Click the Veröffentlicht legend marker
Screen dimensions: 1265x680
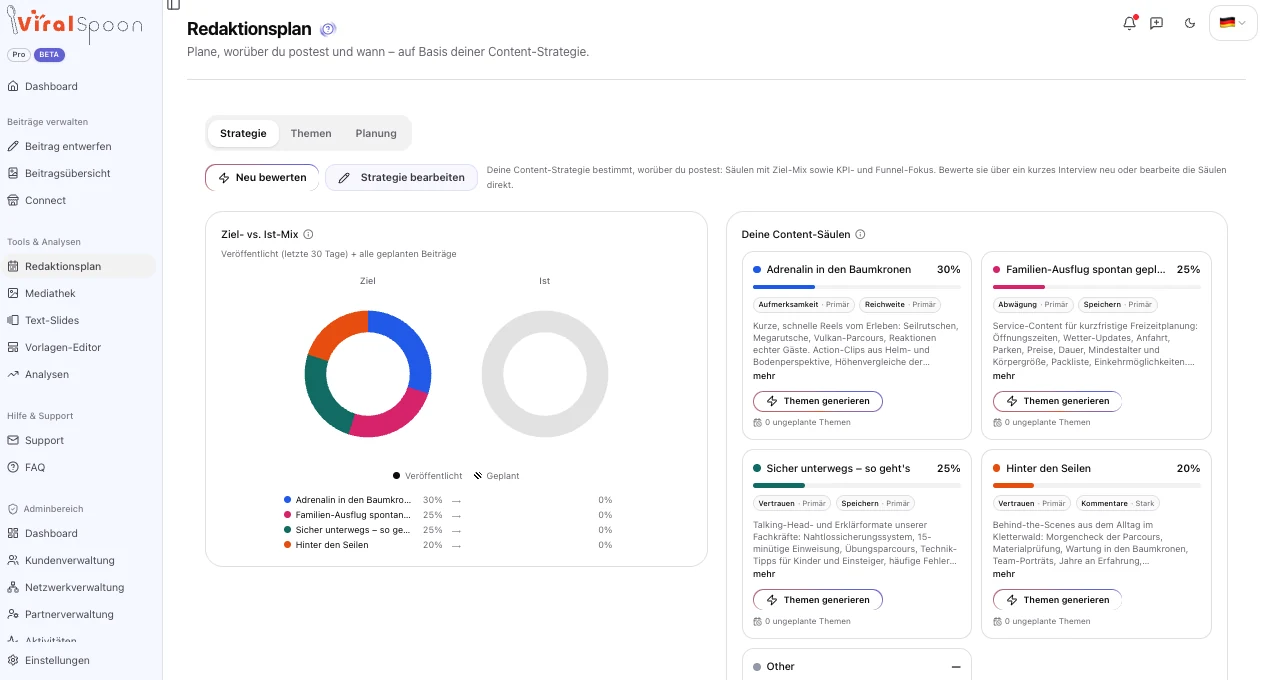(x=397, y=476)
